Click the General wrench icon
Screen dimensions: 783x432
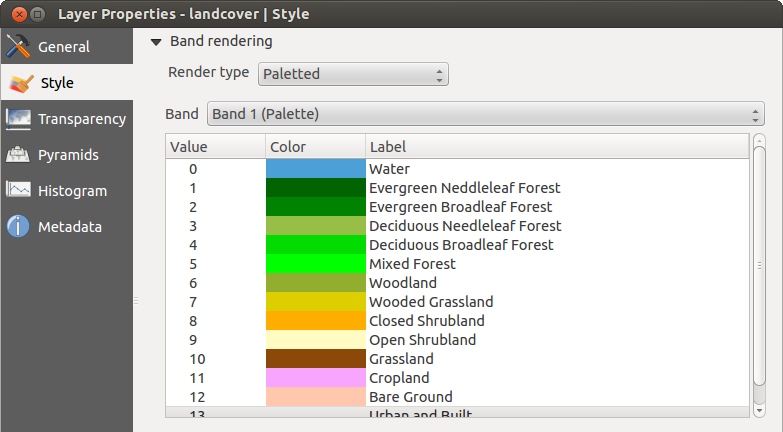(x=18, y=47)
